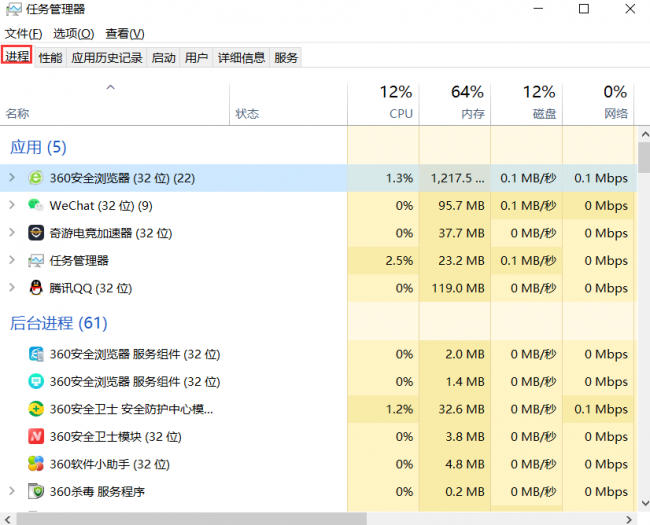Select the 腾讯QQ (32 位) row name
This screenshot has height=525, width=650.
tap(91, 288)
